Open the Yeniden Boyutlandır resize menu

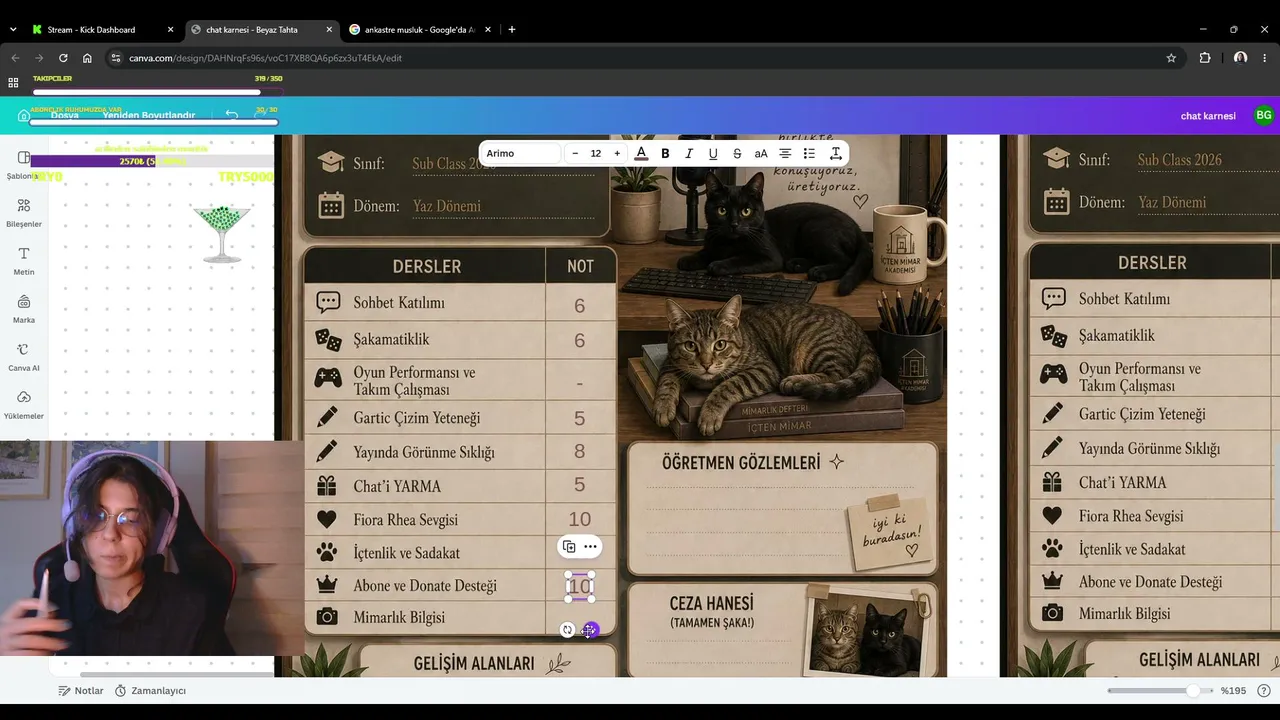[149, 115]
